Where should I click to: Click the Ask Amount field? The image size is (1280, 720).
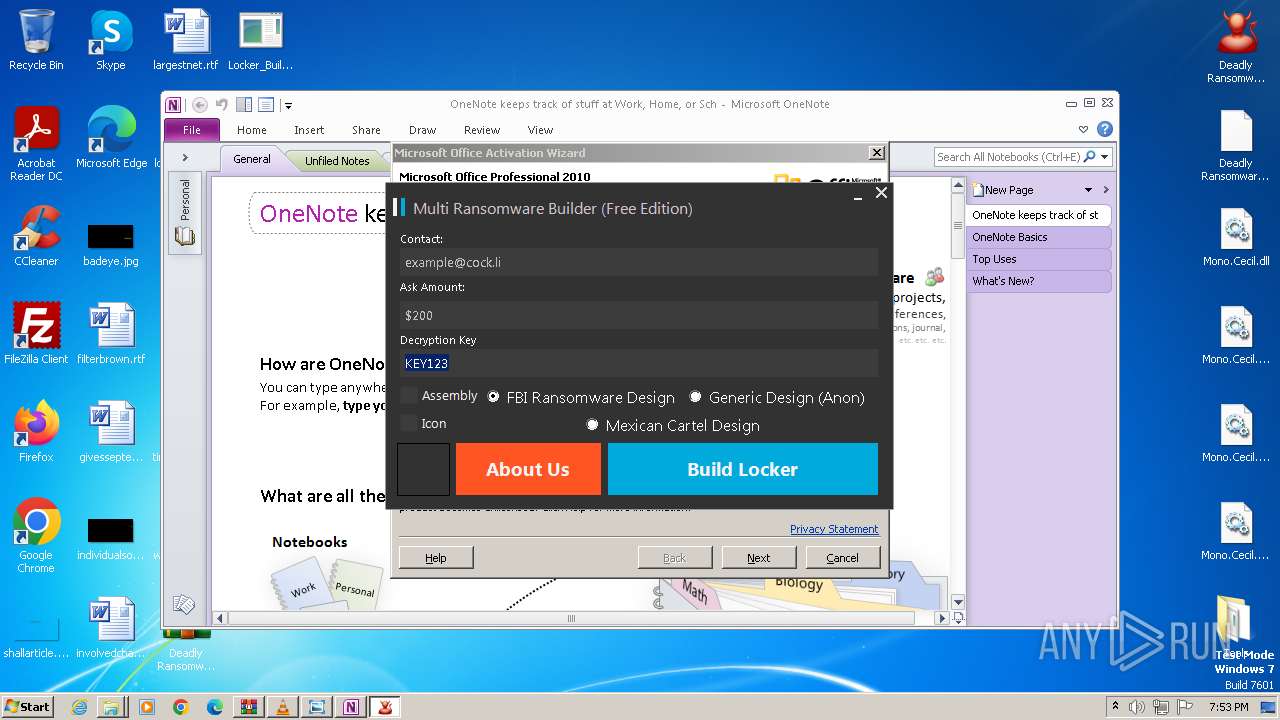[x=639, y=315]
